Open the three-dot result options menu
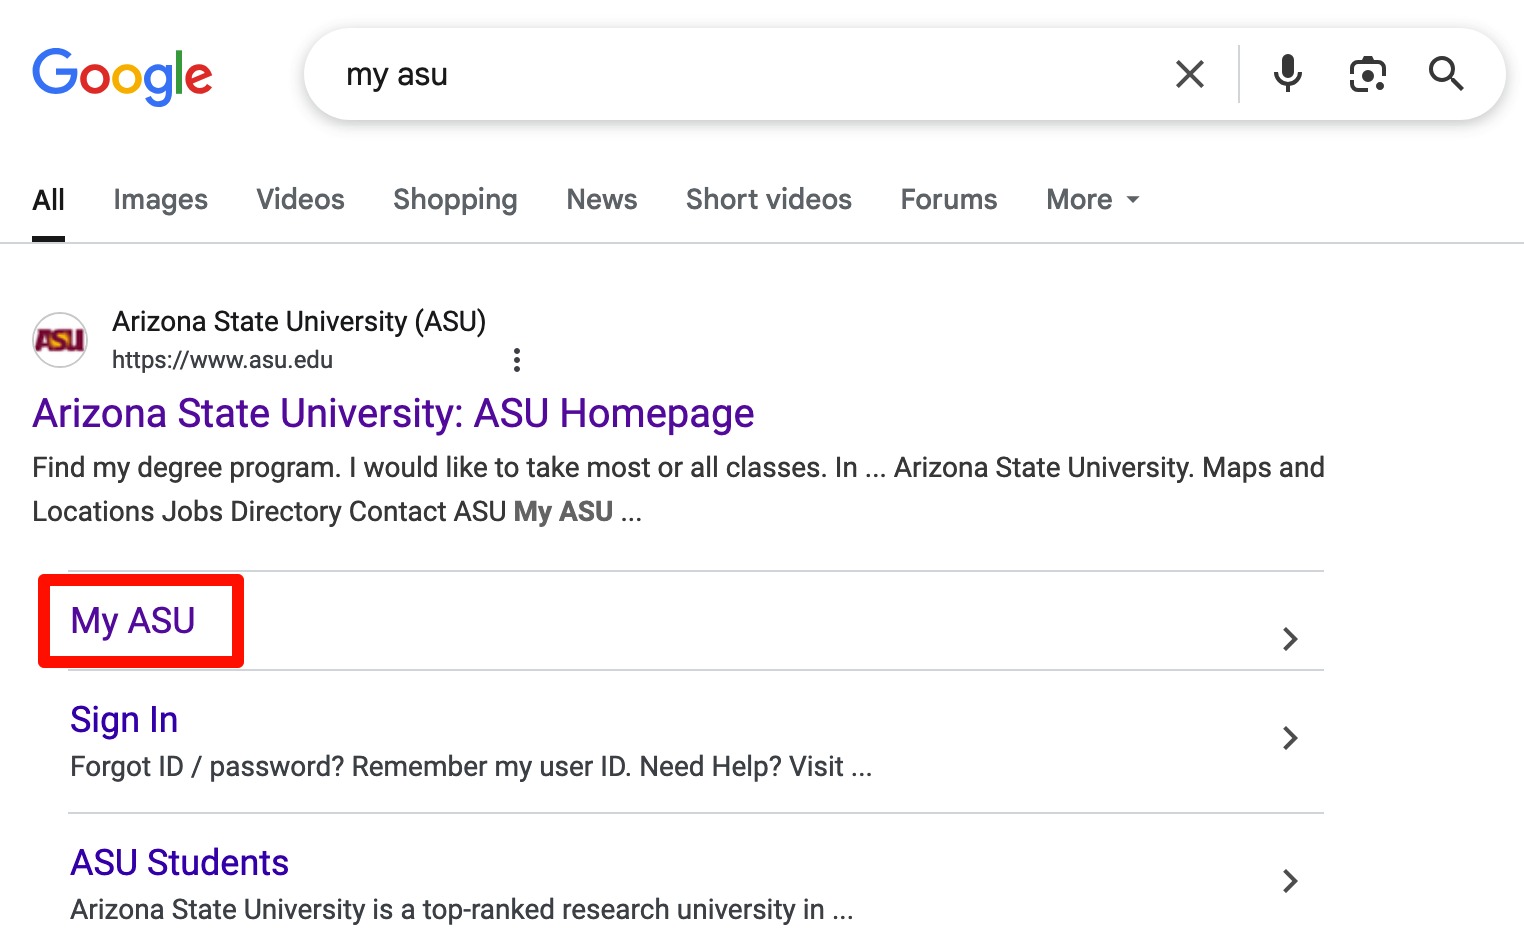Screen dimensions: 1524x952 point(516,360)
